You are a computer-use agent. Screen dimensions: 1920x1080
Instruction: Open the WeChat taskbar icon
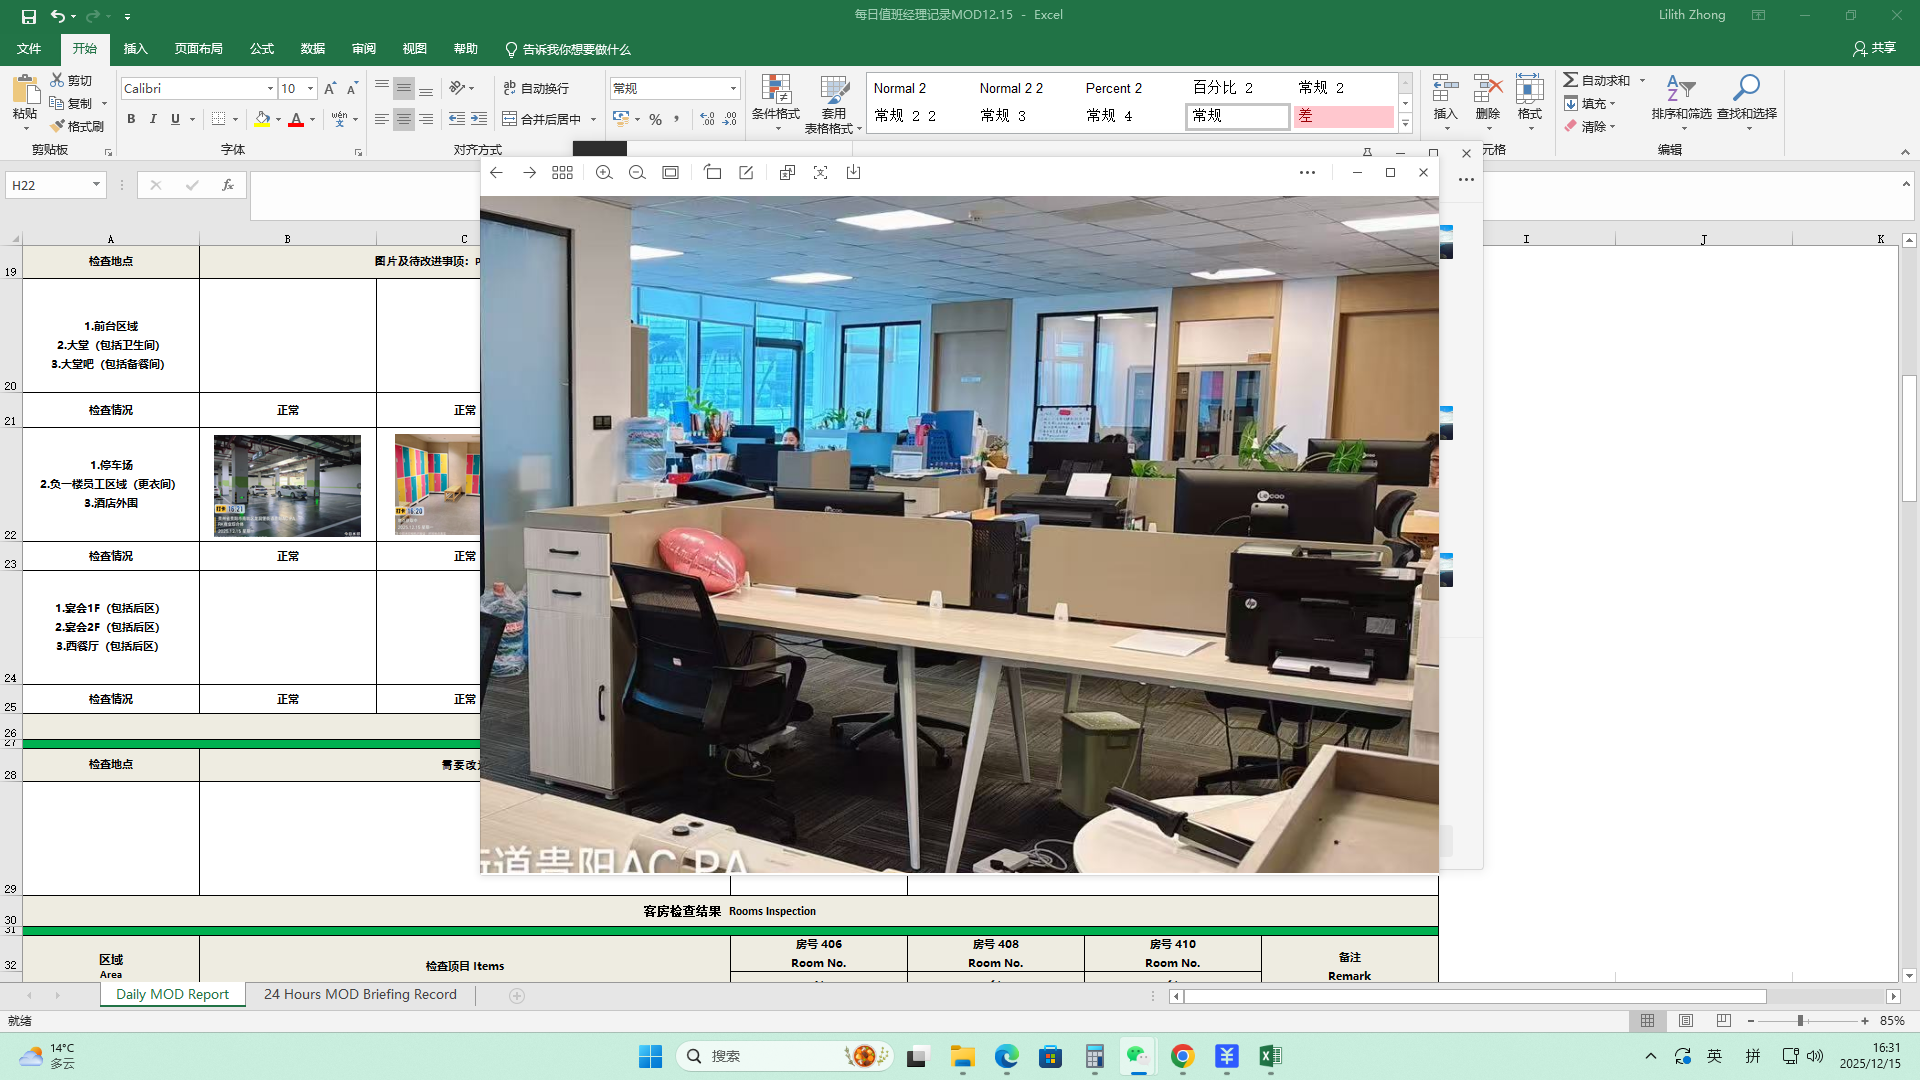pyautogui.click(x=1137, y=1056)
